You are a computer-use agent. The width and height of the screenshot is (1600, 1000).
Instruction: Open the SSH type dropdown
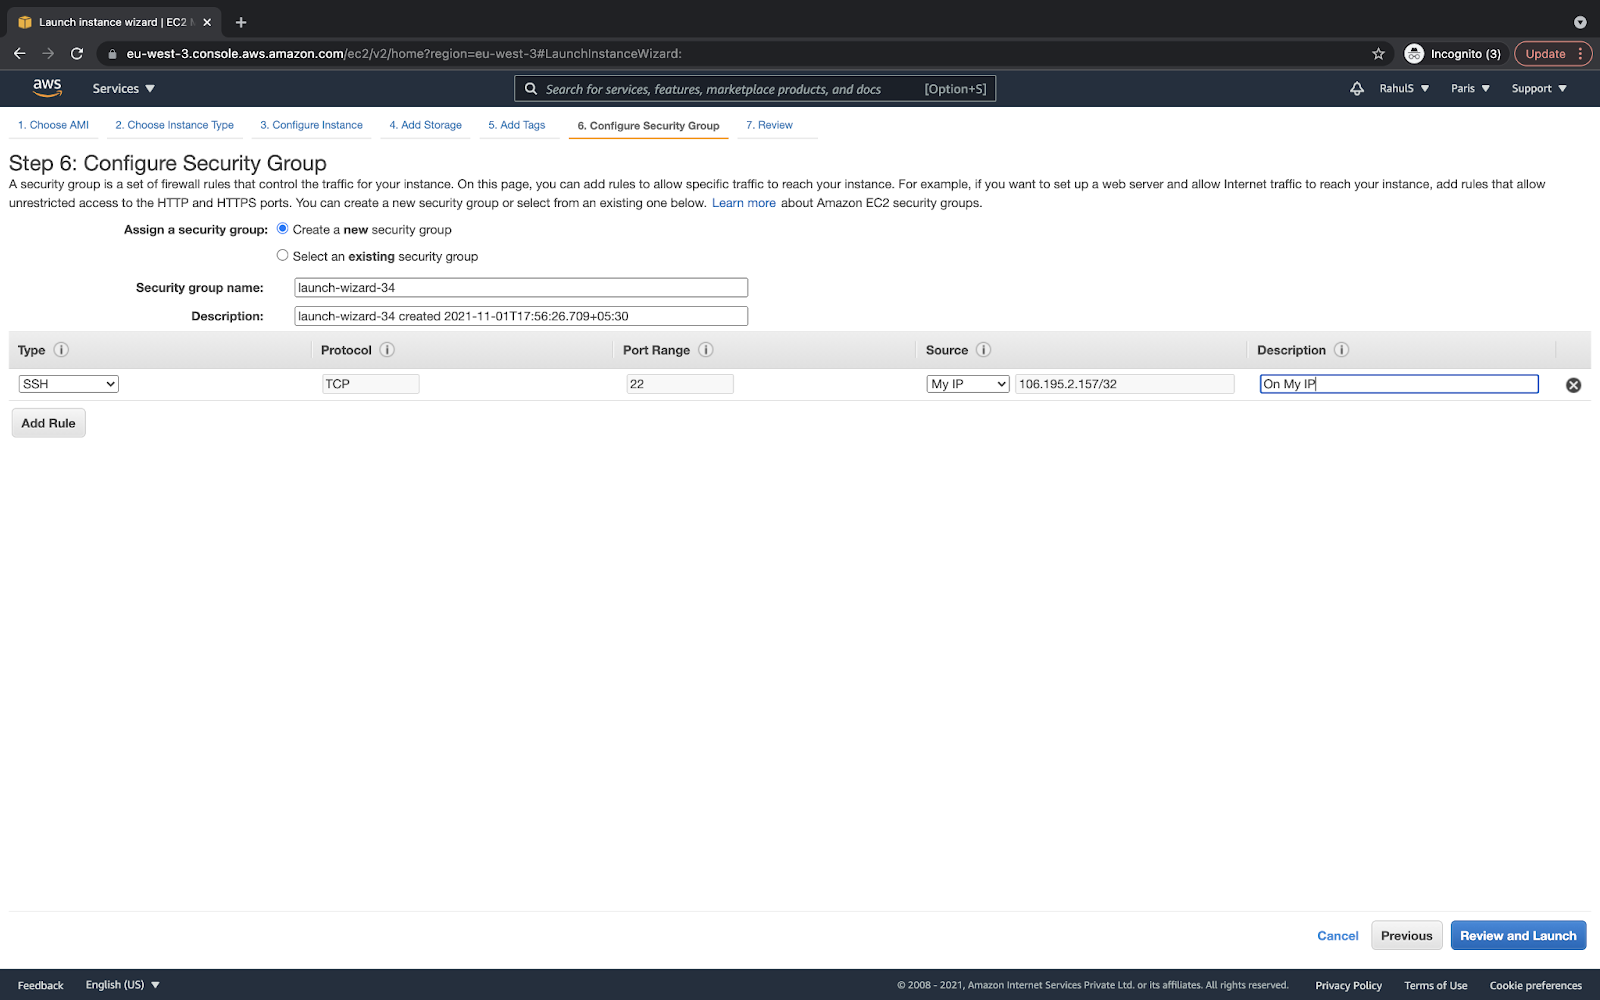click(69, 384)
